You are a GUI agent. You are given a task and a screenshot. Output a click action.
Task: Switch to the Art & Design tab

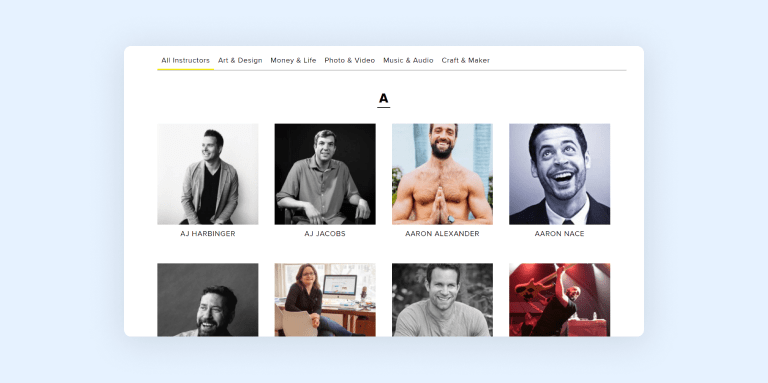click(240, 61)
